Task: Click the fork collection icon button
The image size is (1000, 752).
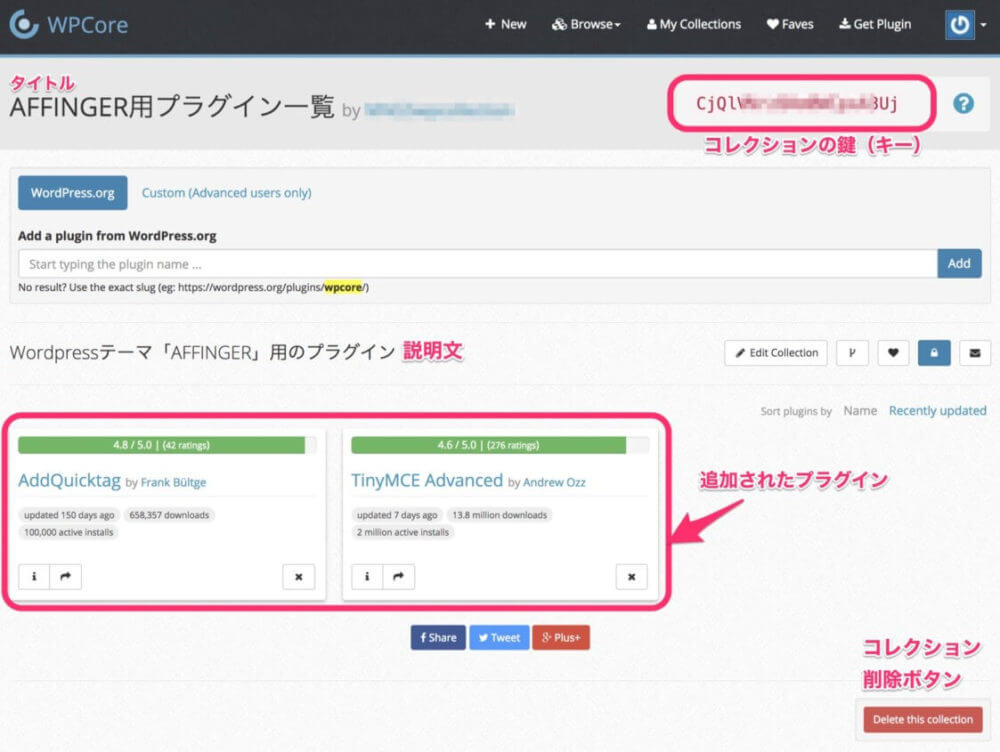Action: [x=852, y=353]
